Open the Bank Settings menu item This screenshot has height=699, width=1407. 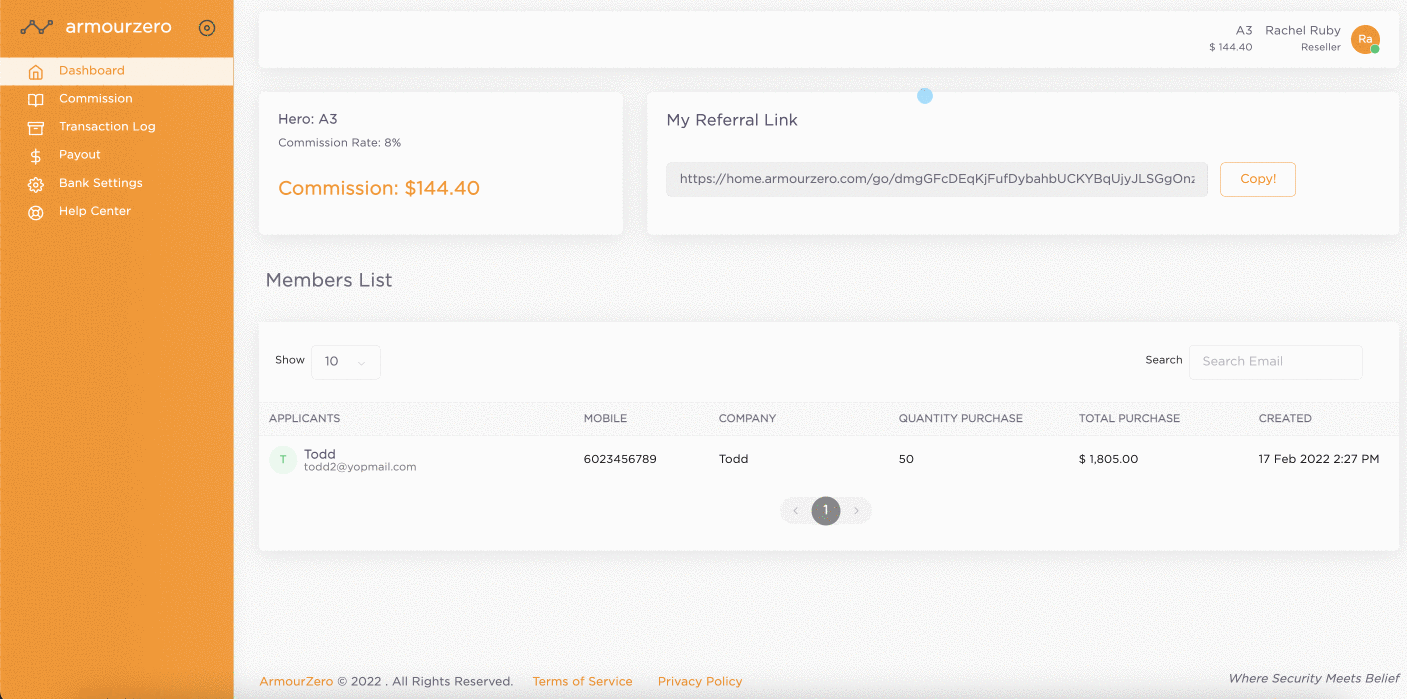[117, 183]
